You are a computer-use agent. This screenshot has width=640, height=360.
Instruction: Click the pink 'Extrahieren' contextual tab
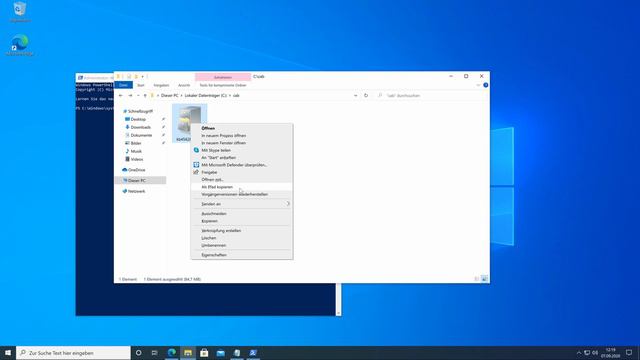pos(223,77)
